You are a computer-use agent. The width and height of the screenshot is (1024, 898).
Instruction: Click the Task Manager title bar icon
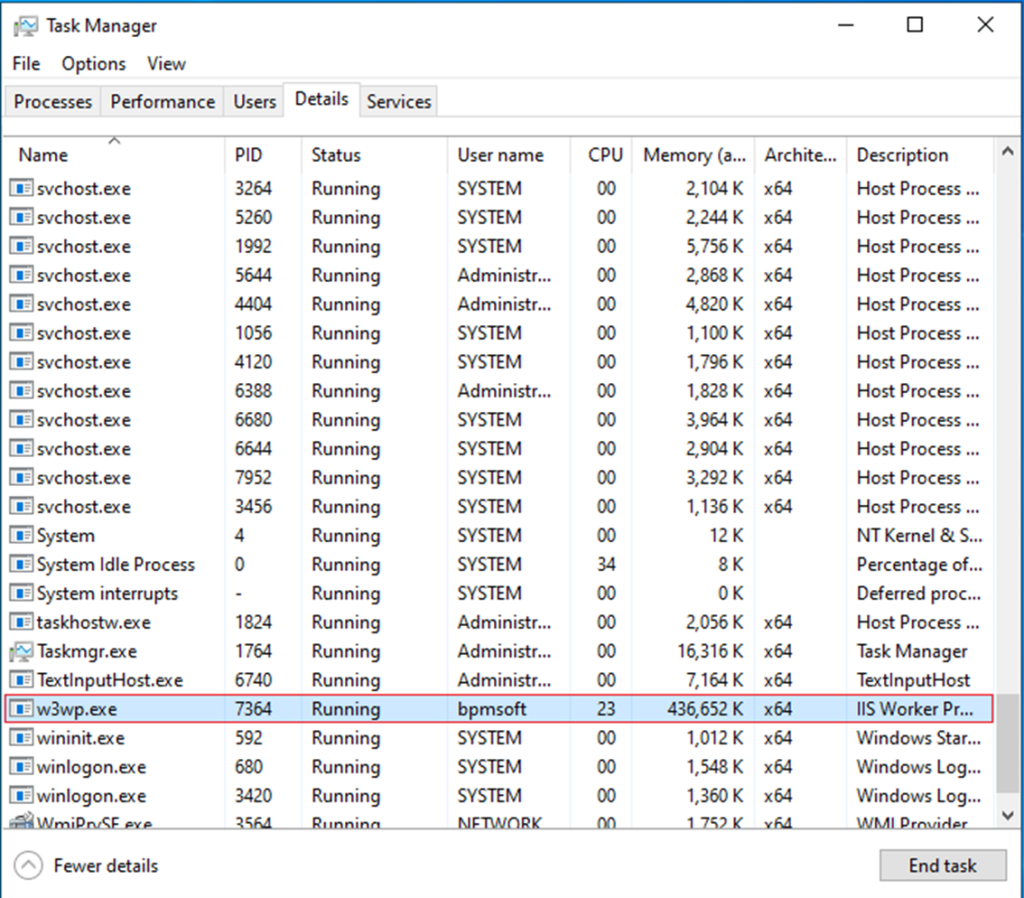click(25, 26)
